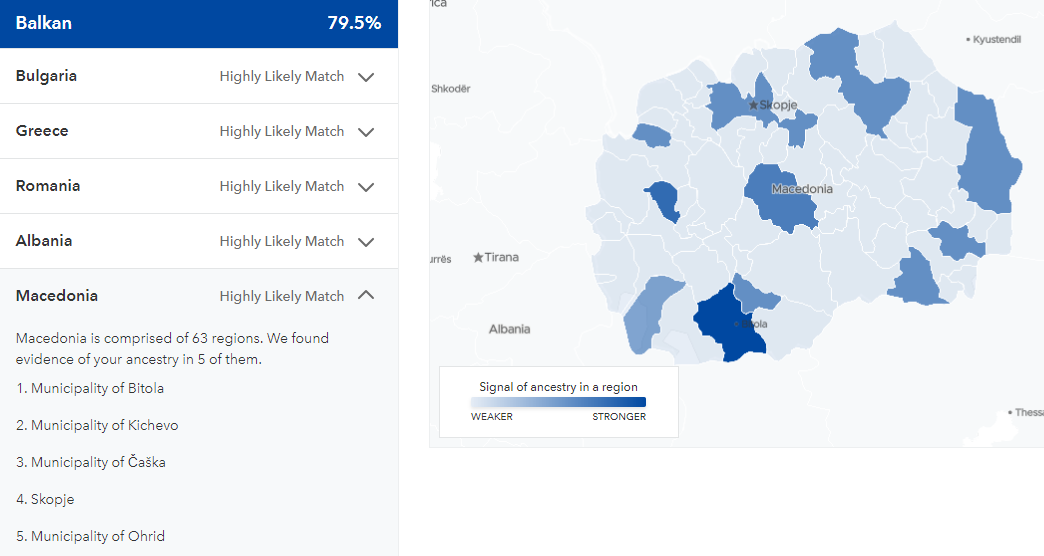The height and width of the screenshot is (556, 1044).
Task: Click the Skopje star marker on map
Action: [x=753, y=105]
